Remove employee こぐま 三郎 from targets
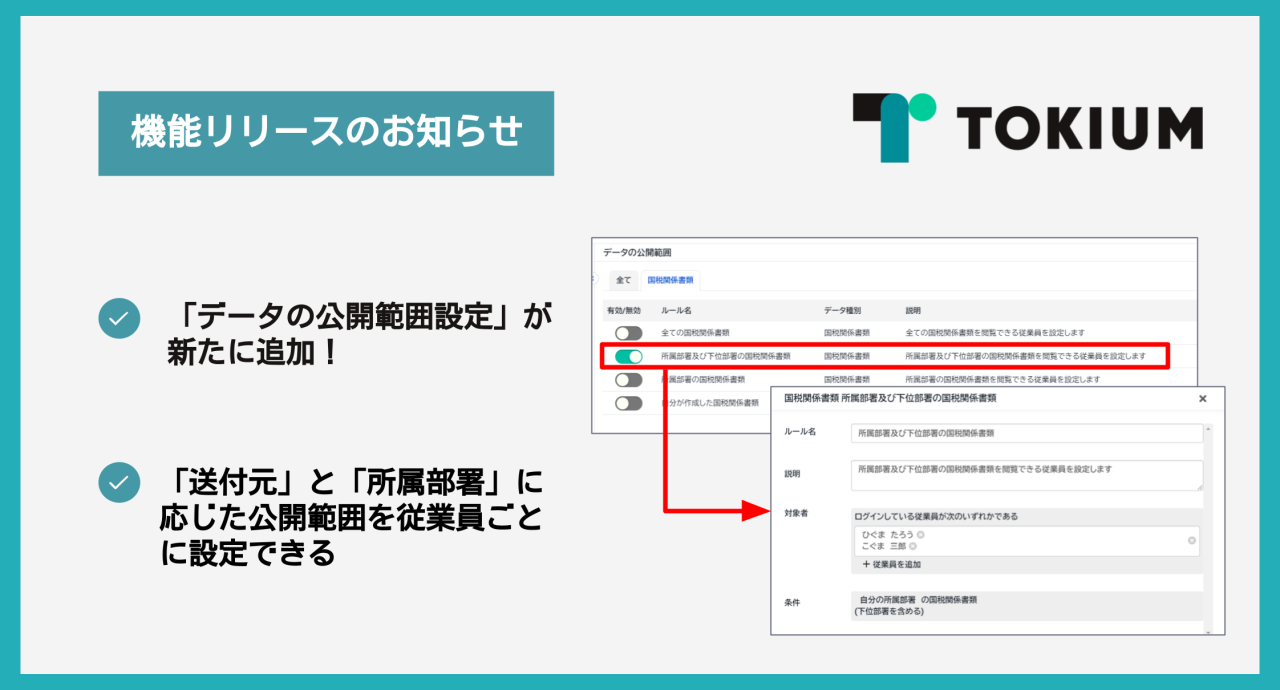 [x=914, y=546]
